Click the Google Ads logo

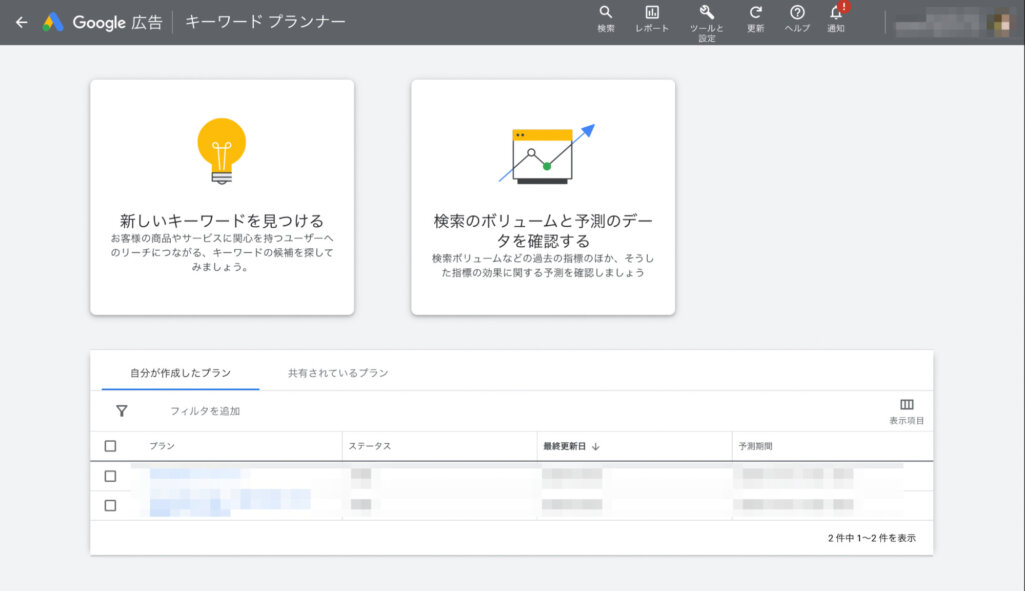(x=53, y=22)
